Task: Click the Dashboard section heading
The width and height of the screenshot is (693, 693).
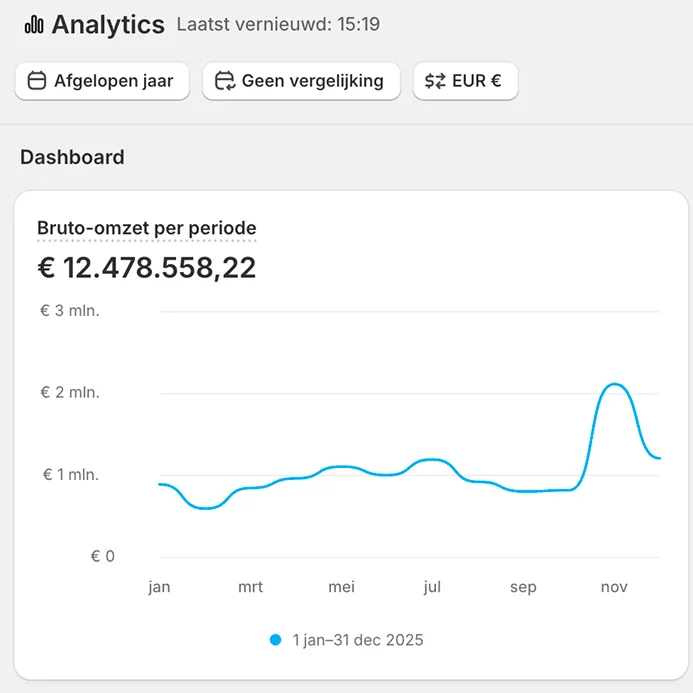Action: 72,157
